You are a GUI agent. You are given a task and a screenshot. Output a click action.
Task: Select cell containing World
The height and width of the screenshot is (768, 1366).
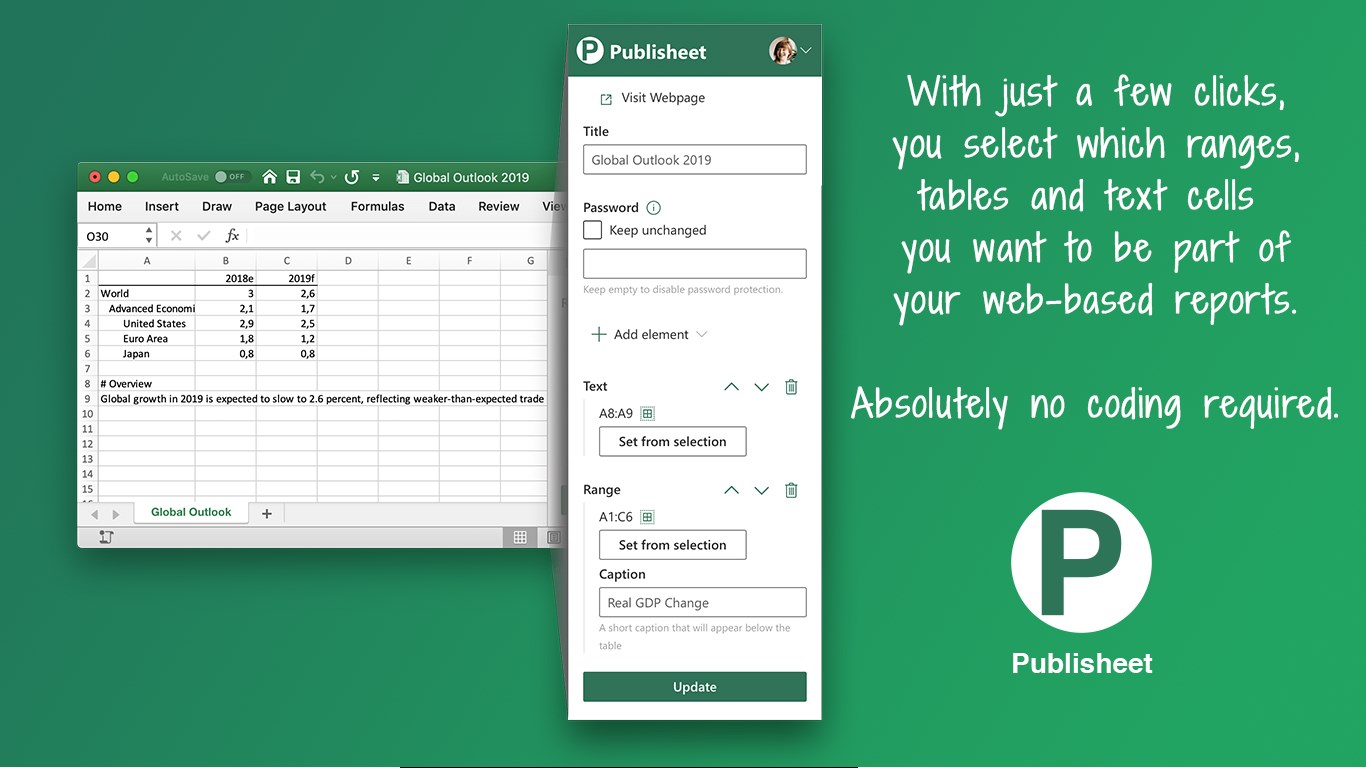147,294
